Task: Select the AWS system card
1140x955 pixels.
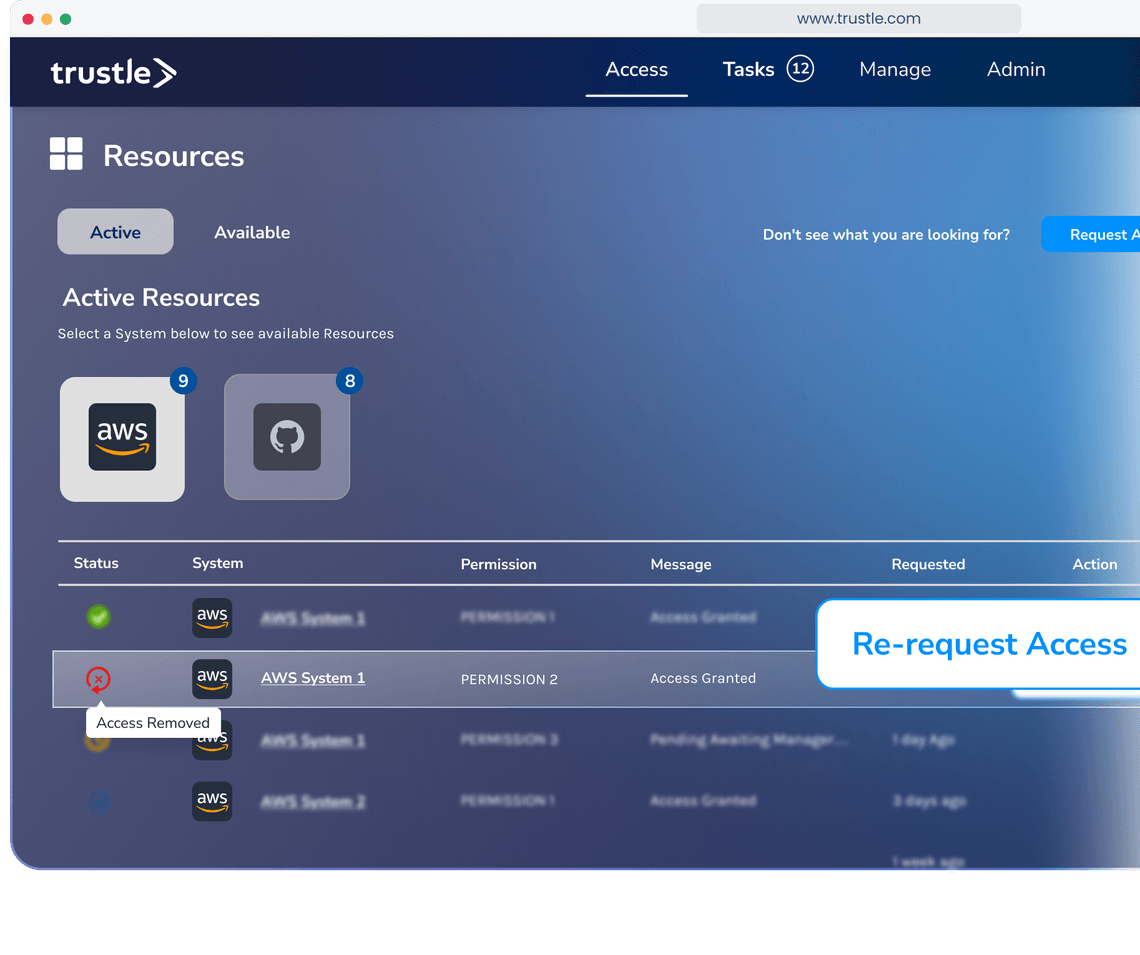Action: pyautogui.click(x=122, y=439)
